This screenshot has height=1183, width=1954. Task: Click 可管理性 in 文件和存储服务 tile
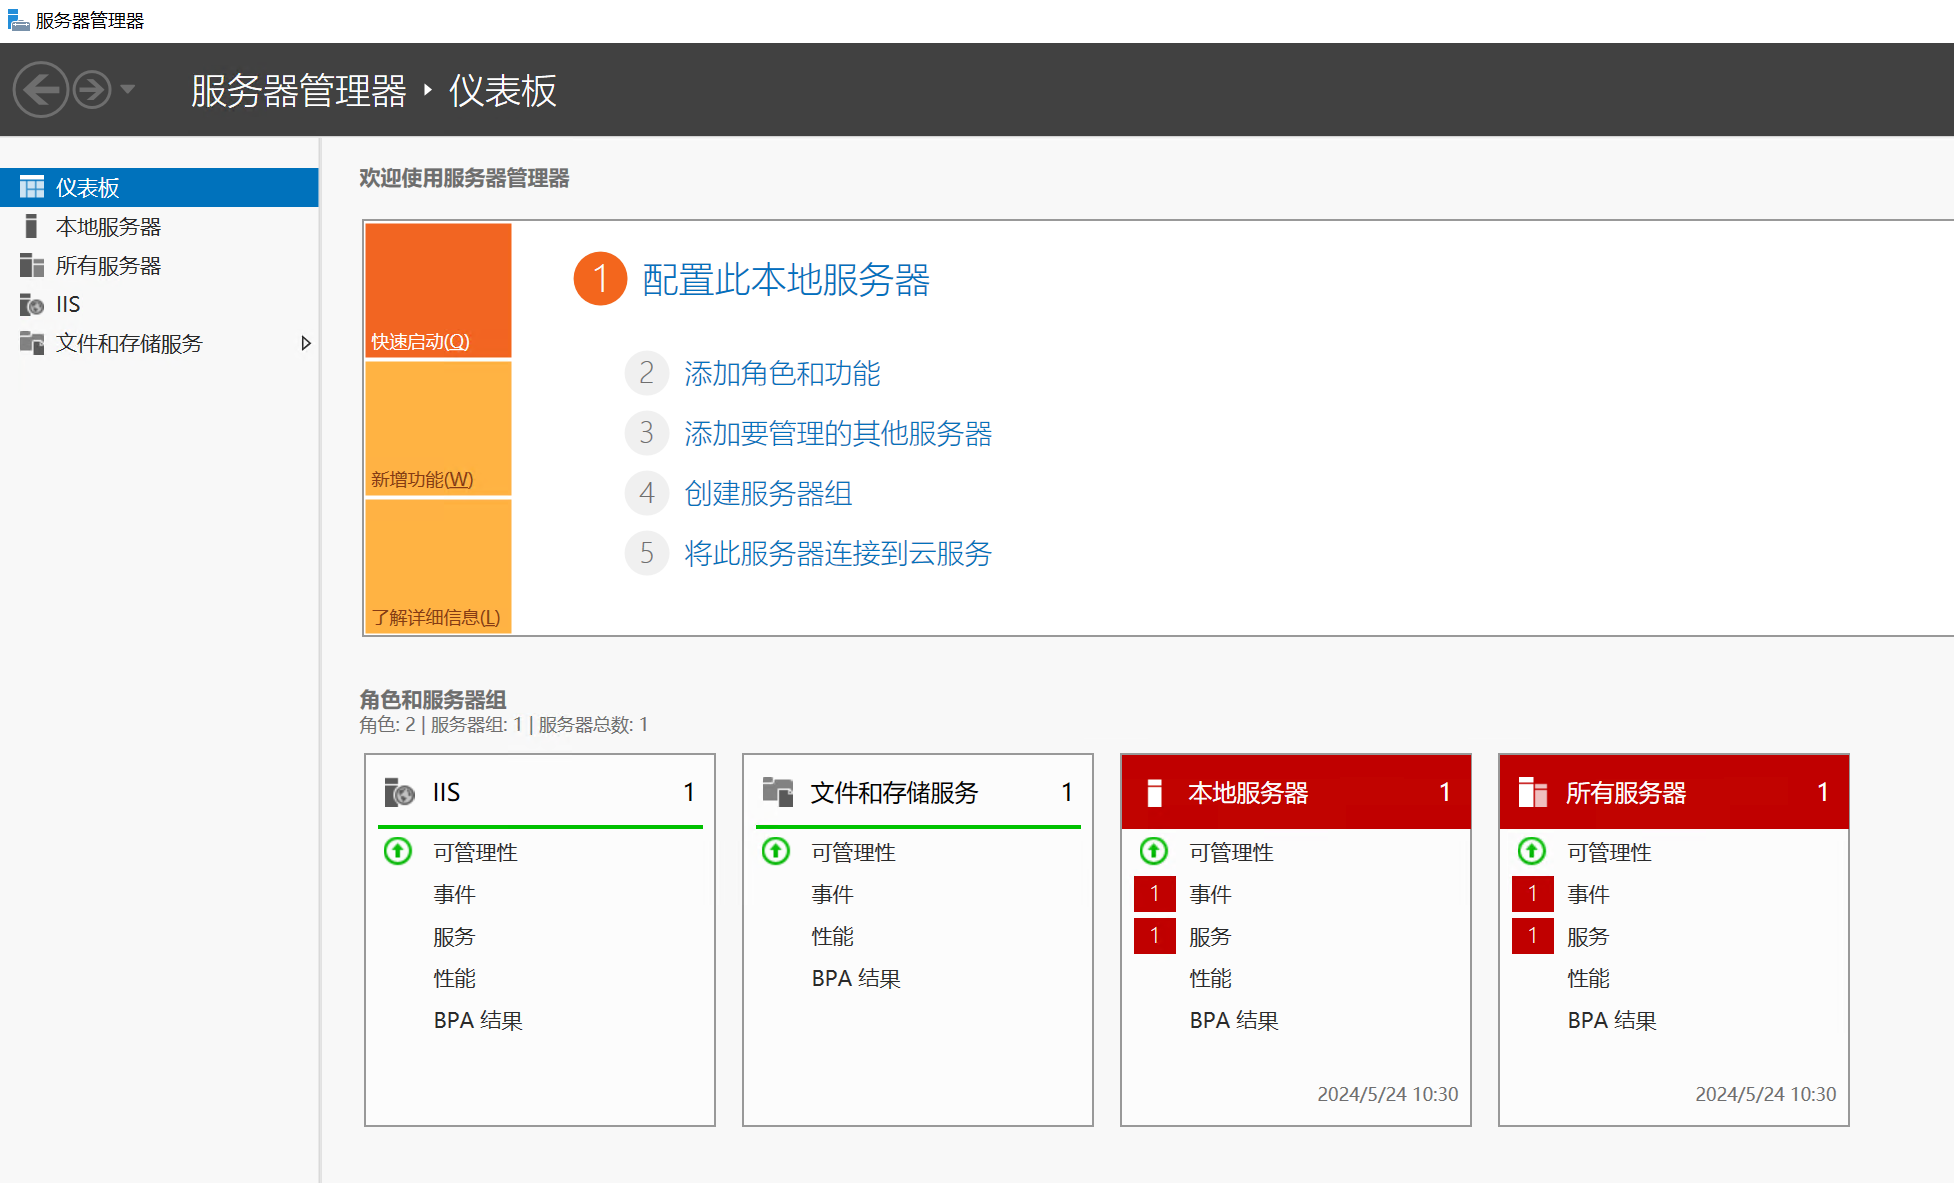pos(853,852)
